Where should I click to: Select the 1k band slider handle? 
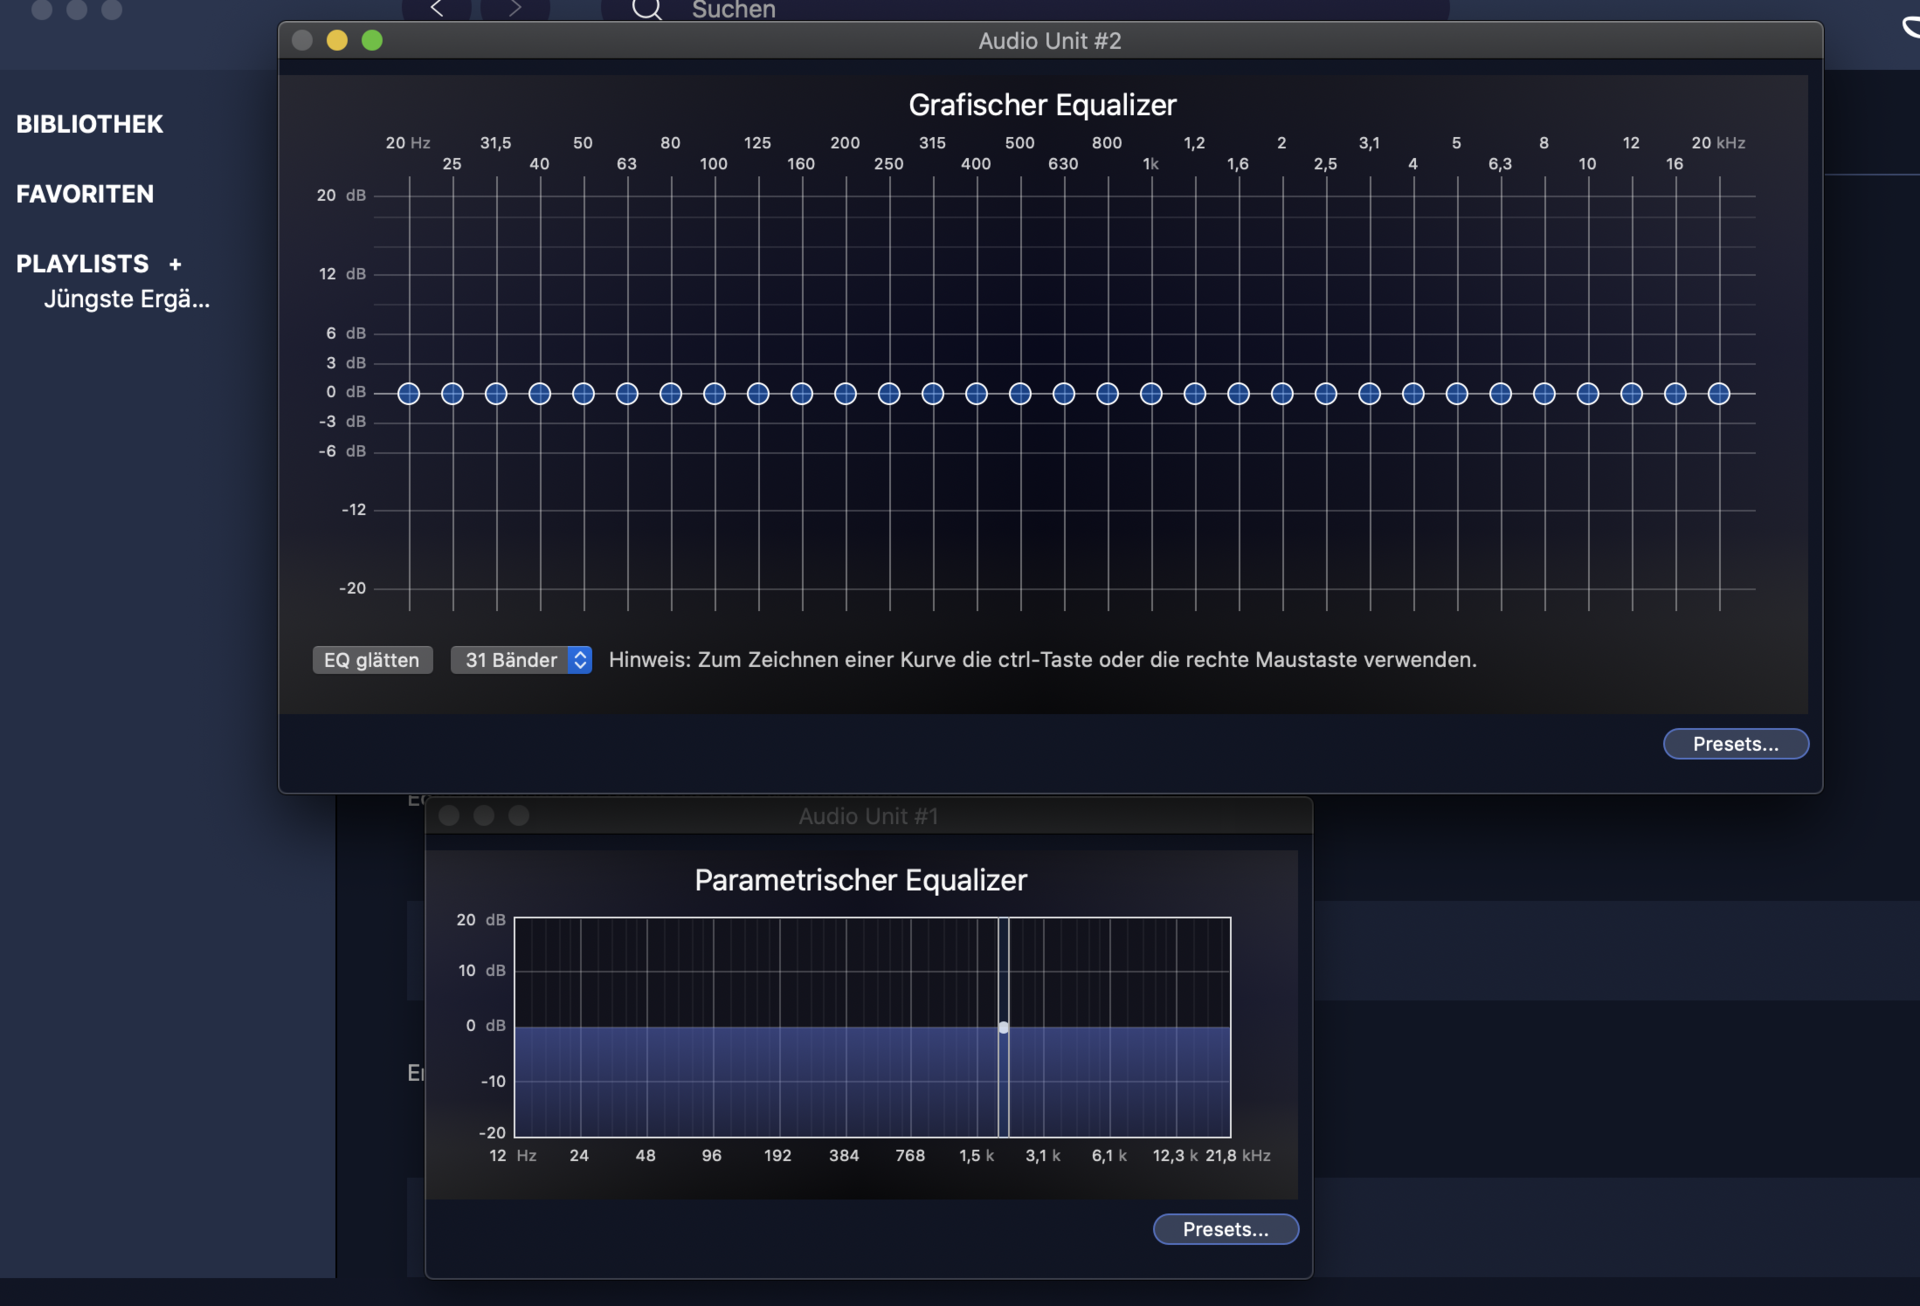[1151, 394]
